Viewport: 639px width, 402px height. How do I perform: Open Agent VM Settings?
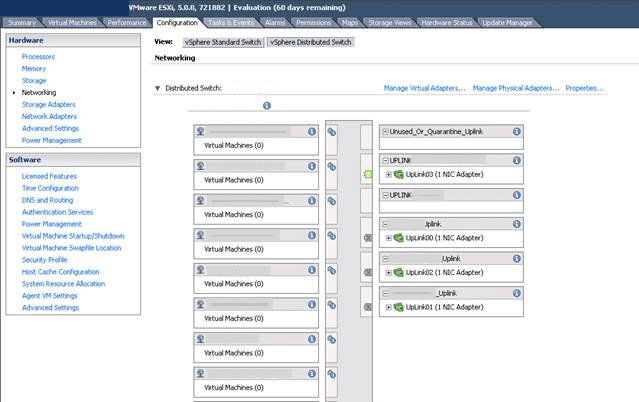(x=49, y=296)
